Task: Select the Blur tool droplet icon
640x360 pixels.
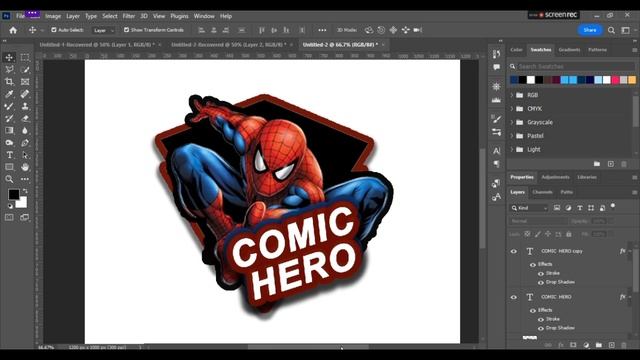Action: [x=25, y=131]
